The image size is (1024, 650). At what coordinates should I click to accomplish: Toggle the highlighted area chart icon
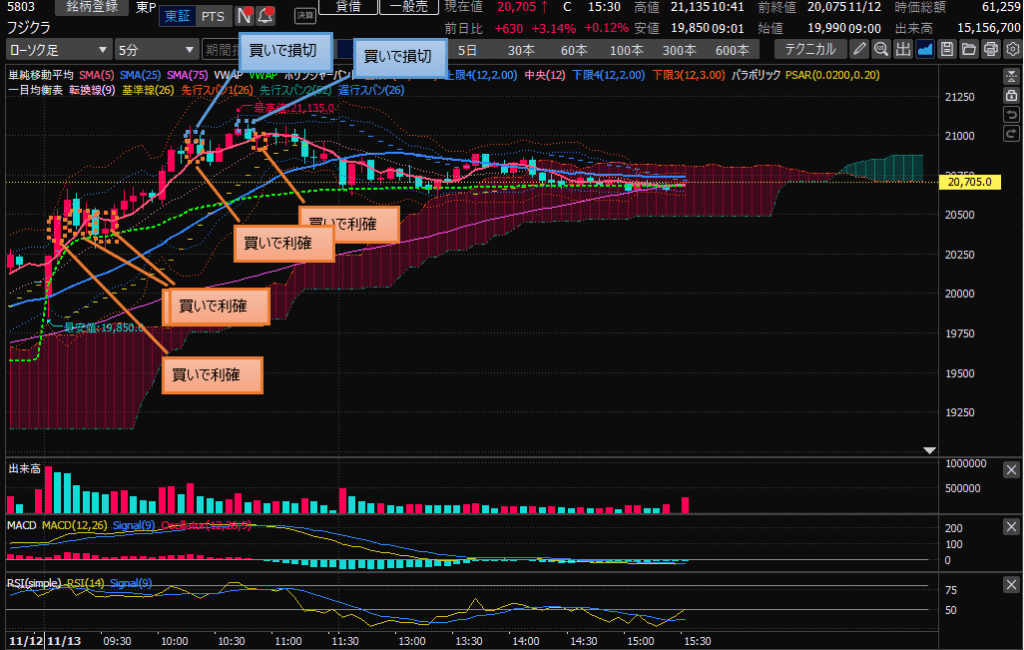pos(925,49)
